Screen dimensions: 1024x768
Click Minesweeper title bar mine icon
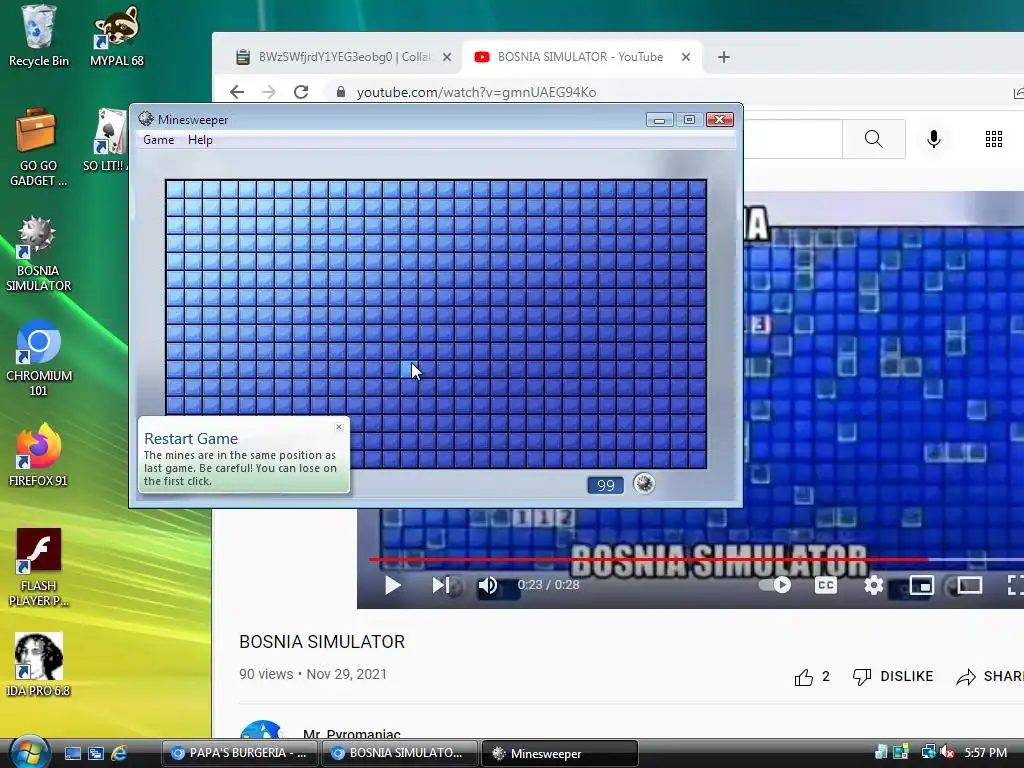tap(146, 119)
